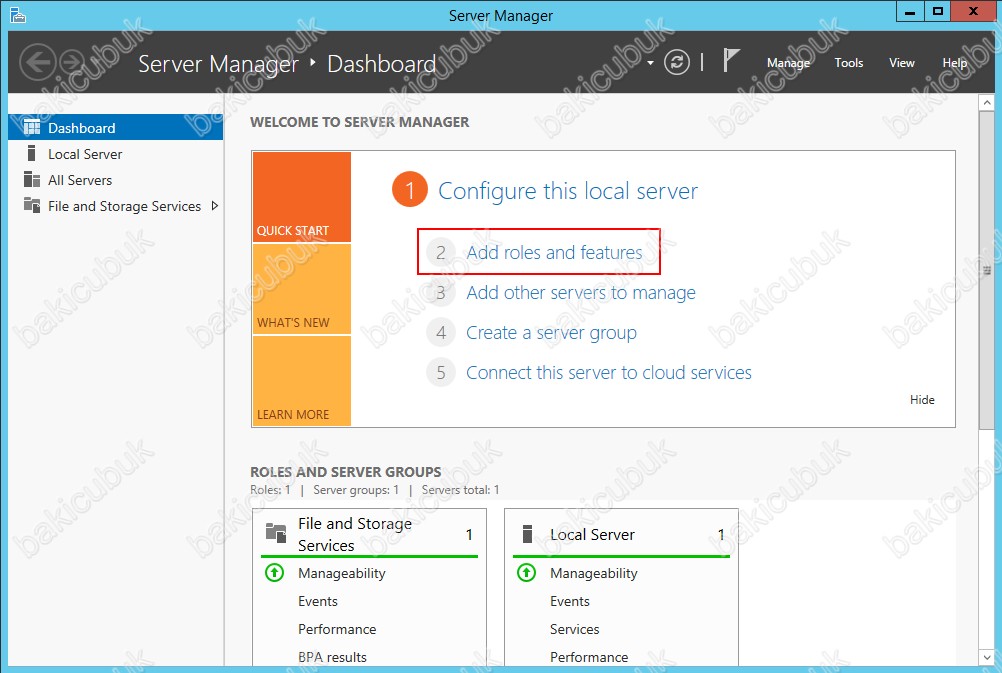Viewport: 1002px width, 673px height.
Task: Close the Server Manager window
Action: pyautogui.click(x=973, y=12)
